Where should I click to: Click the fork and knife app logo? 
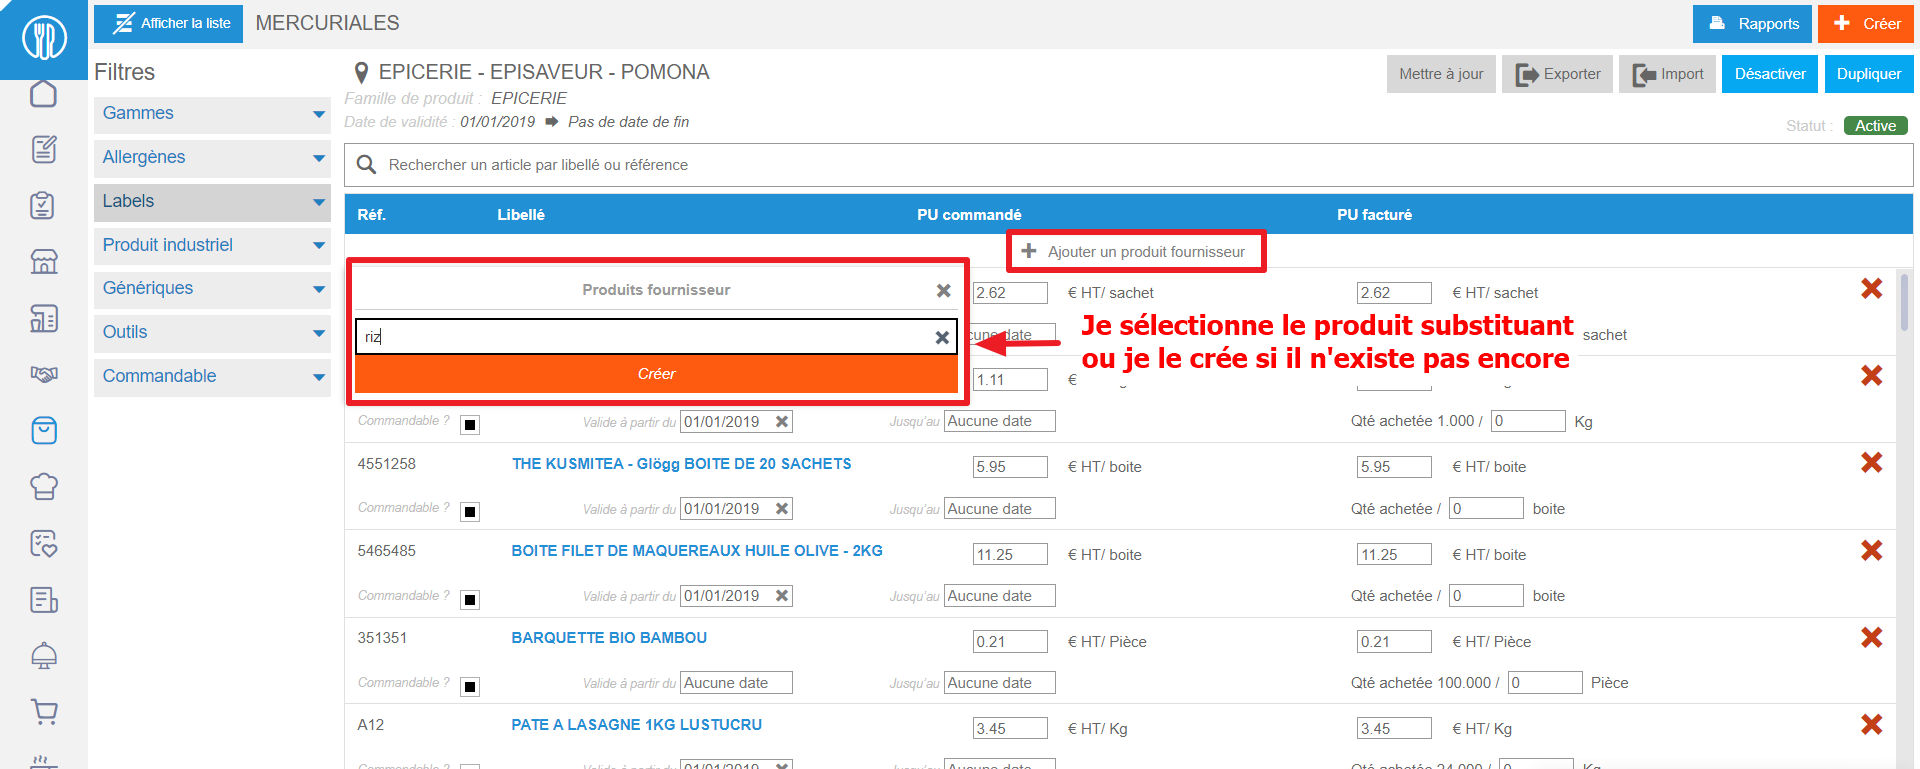pos(44,38)
